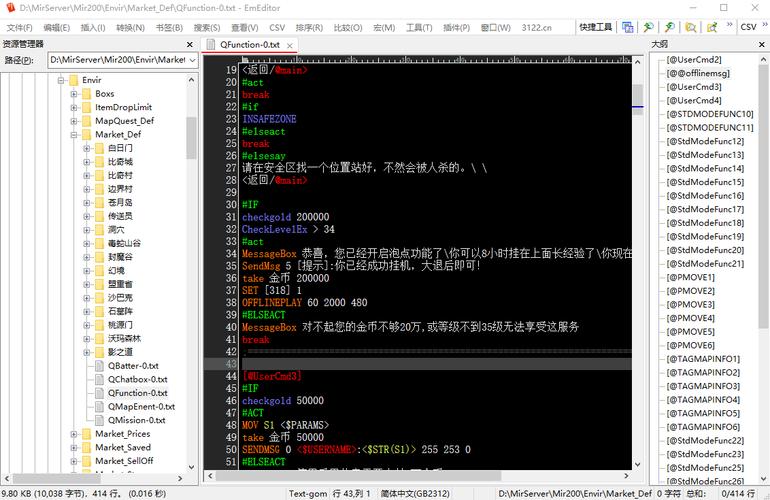Click 行 43,列 1 in the status bar
Screen dimensions: 770x500
click(353, 494)
